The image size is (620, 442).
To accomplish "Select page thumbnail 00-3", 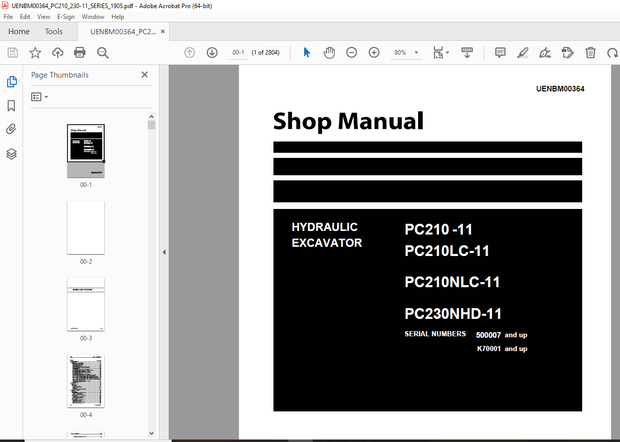I will pyautogui.click(x=86, y=304).
